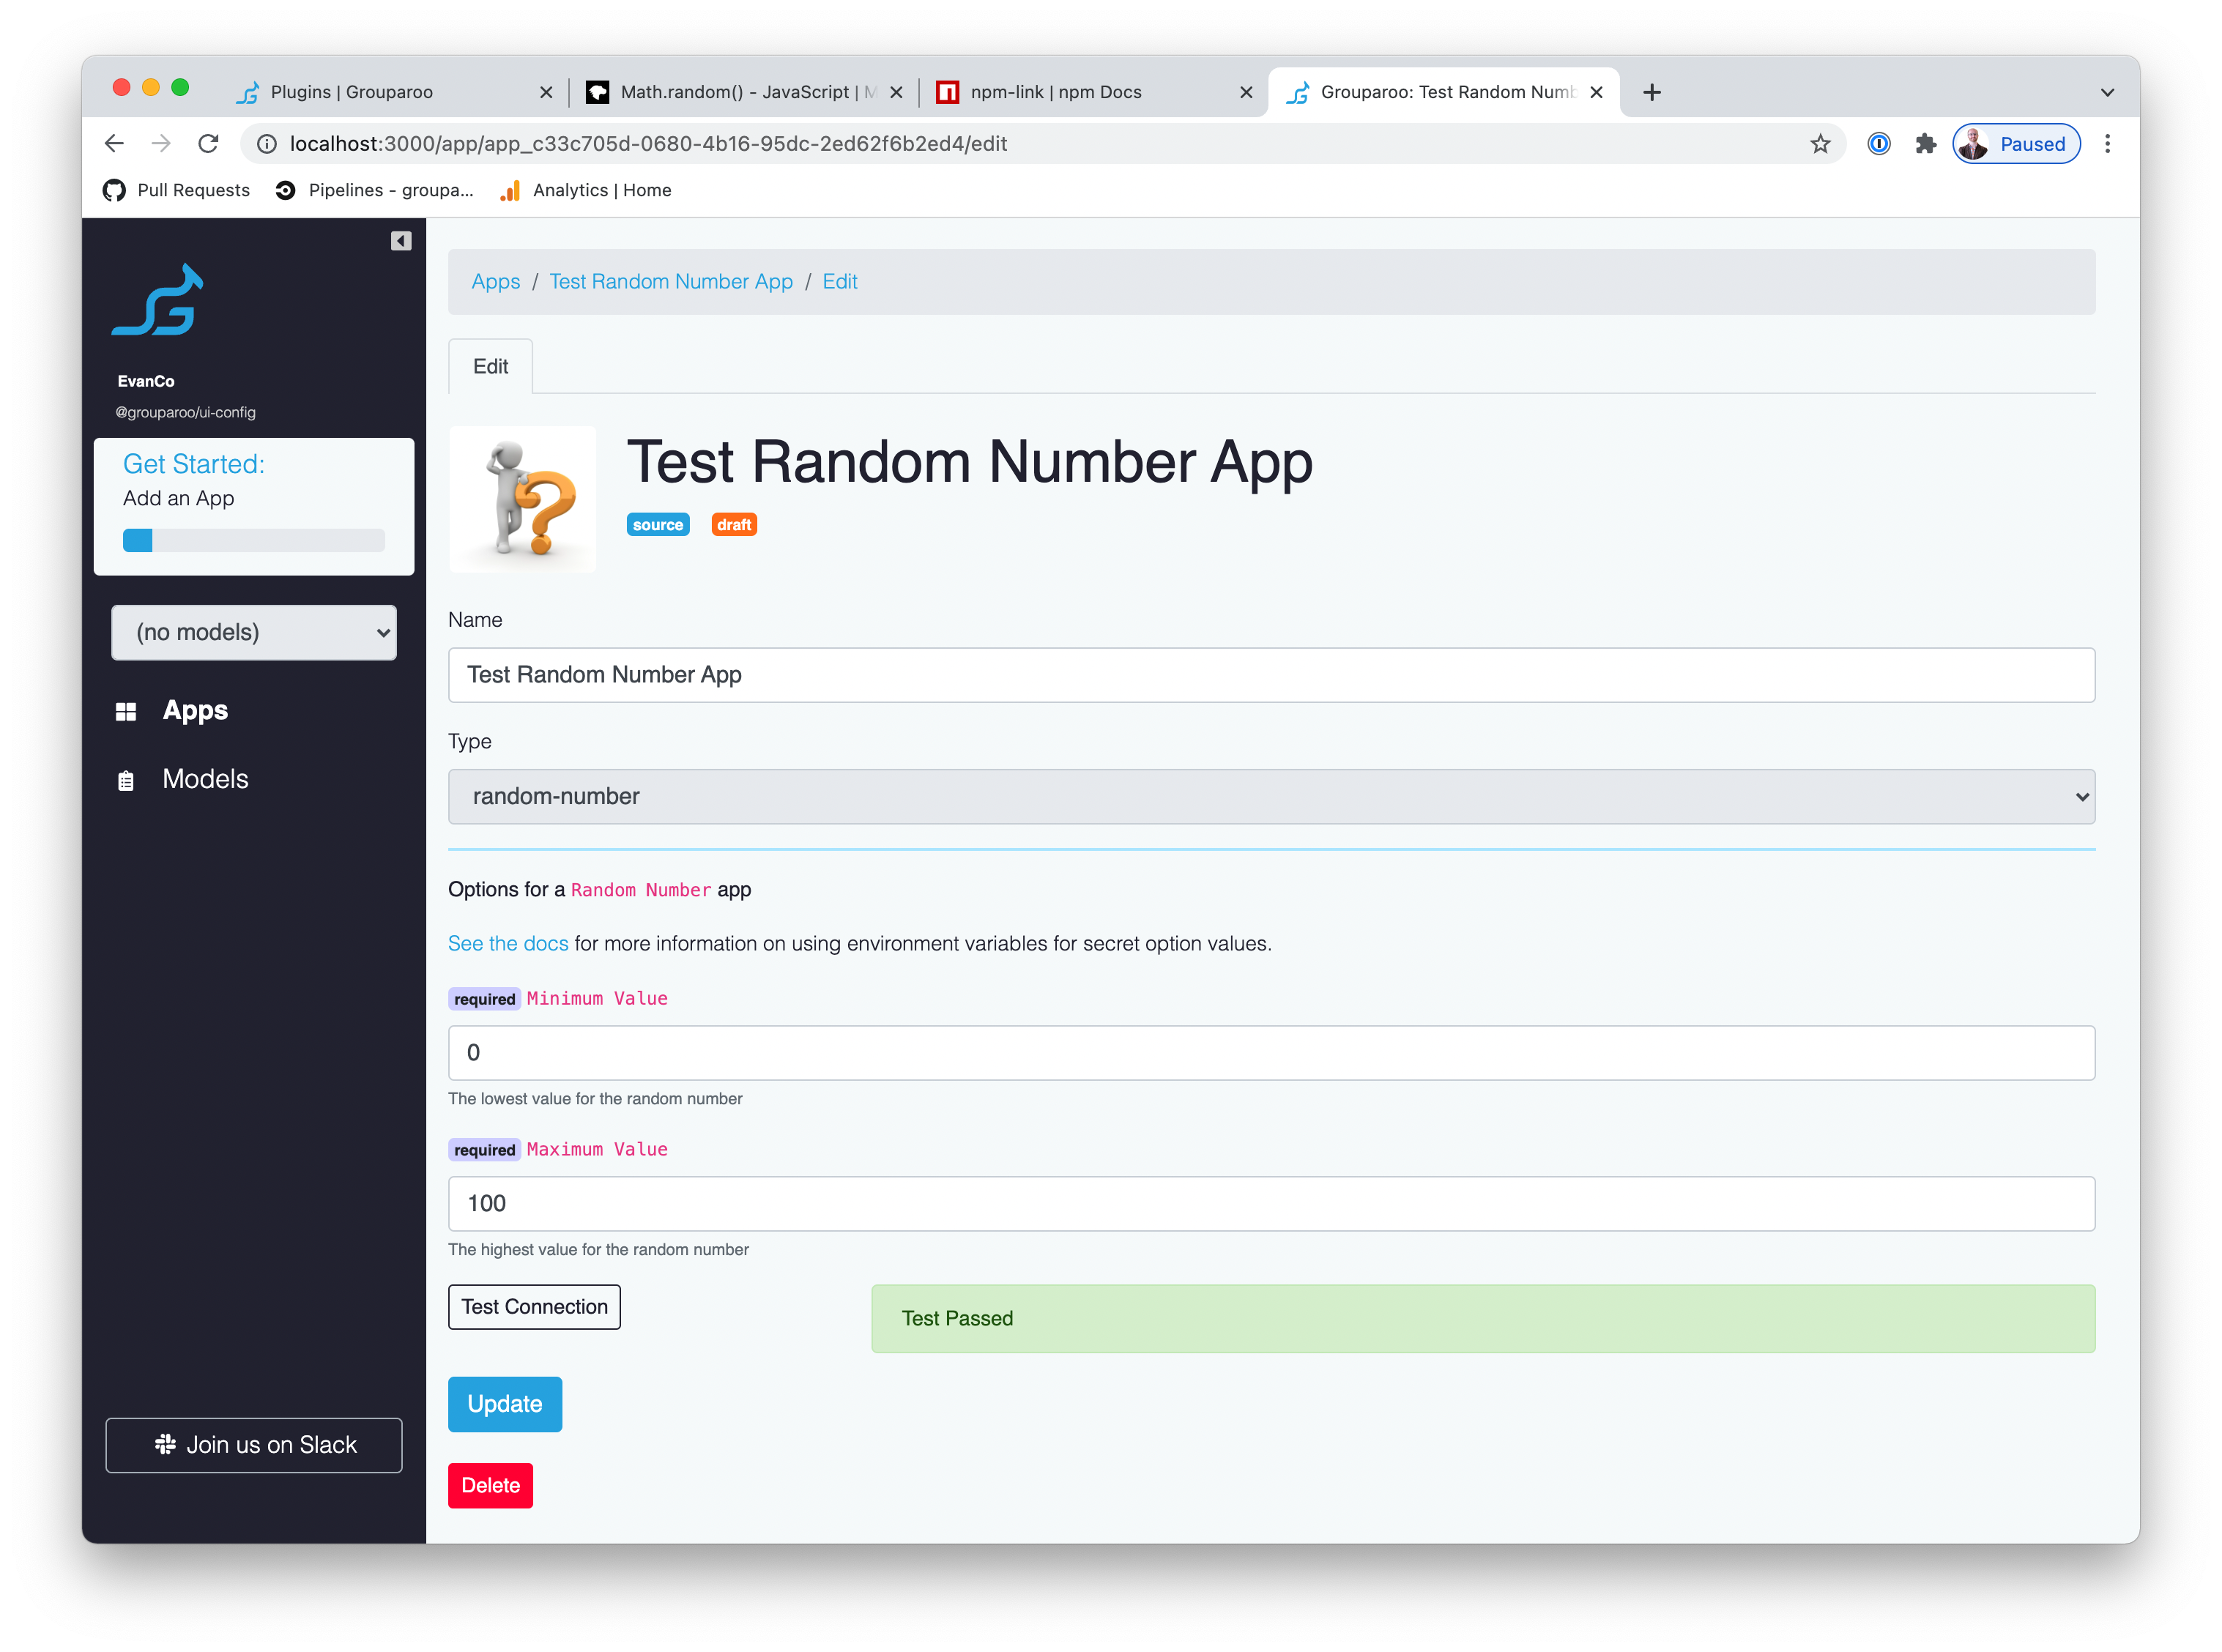Open the (no models) dropdown
Screen dimensions: 2222x1652
tap(254, 632)
